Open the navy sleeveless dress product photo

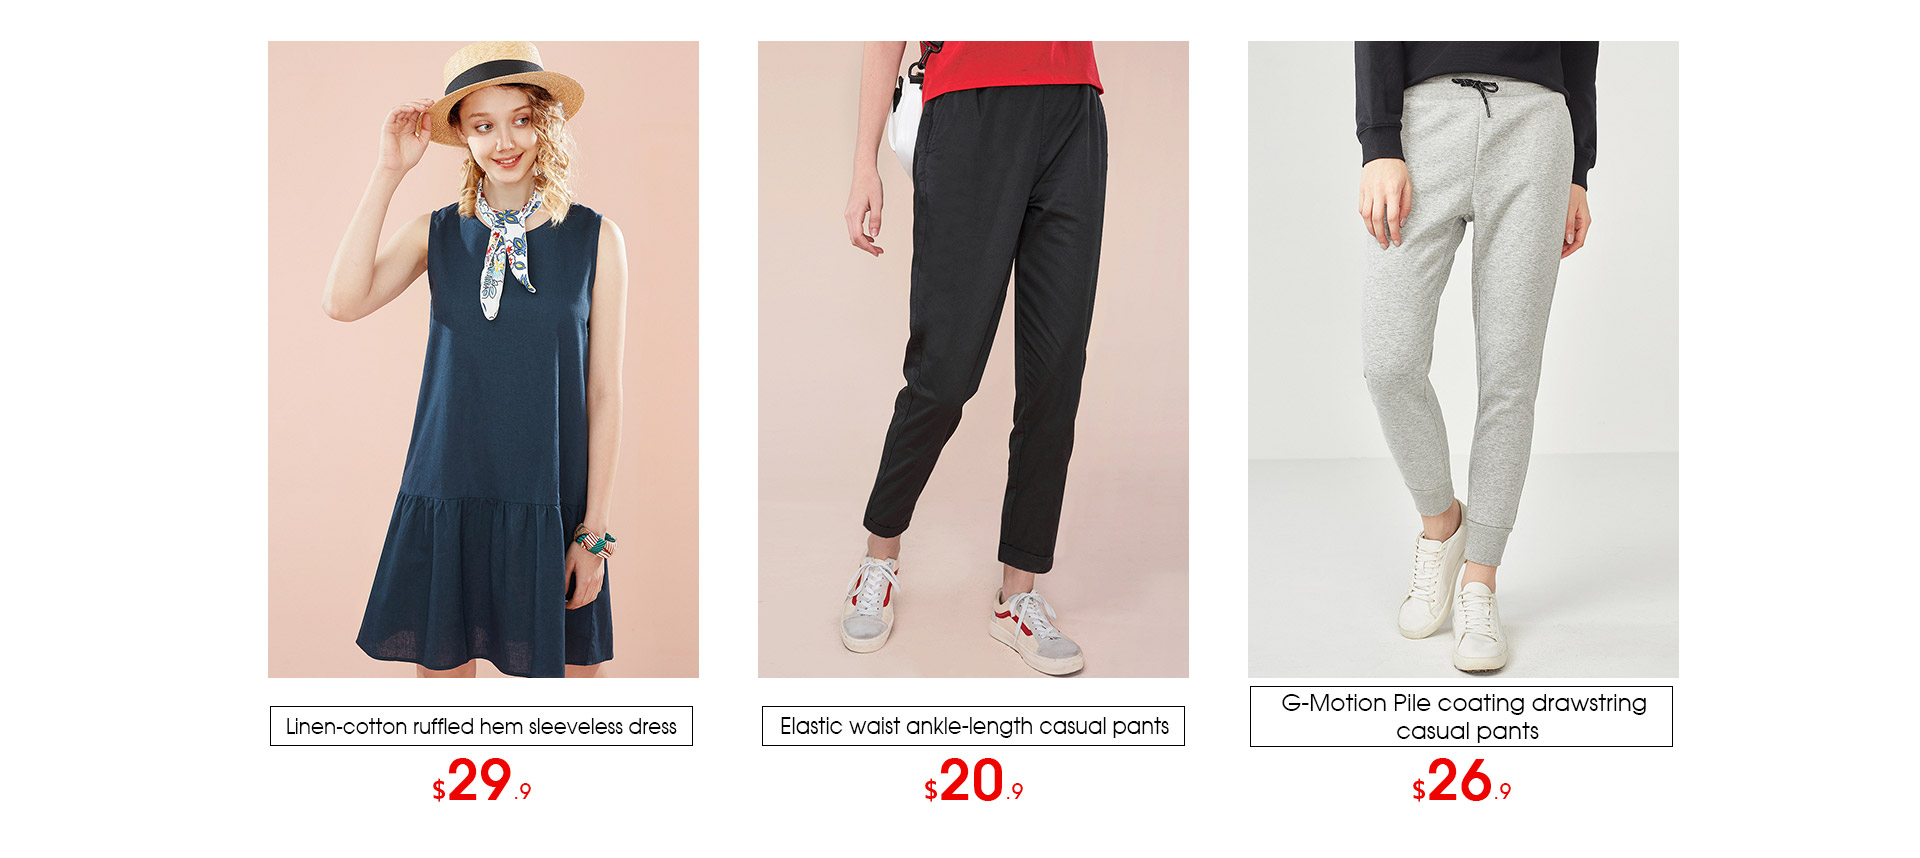tap(483, 359)
